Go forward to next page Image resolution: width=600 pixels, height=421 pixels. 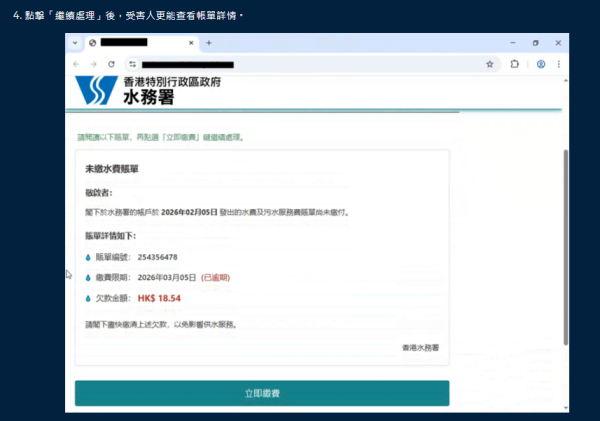coord(93,64)
